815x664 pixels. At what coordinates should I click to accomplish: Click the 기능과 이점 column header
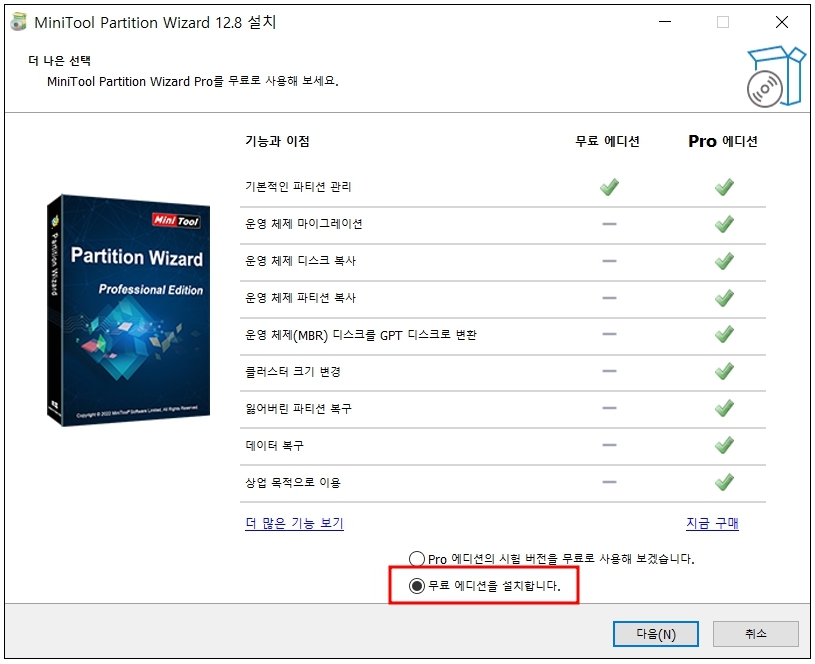[x=277, y=141]
